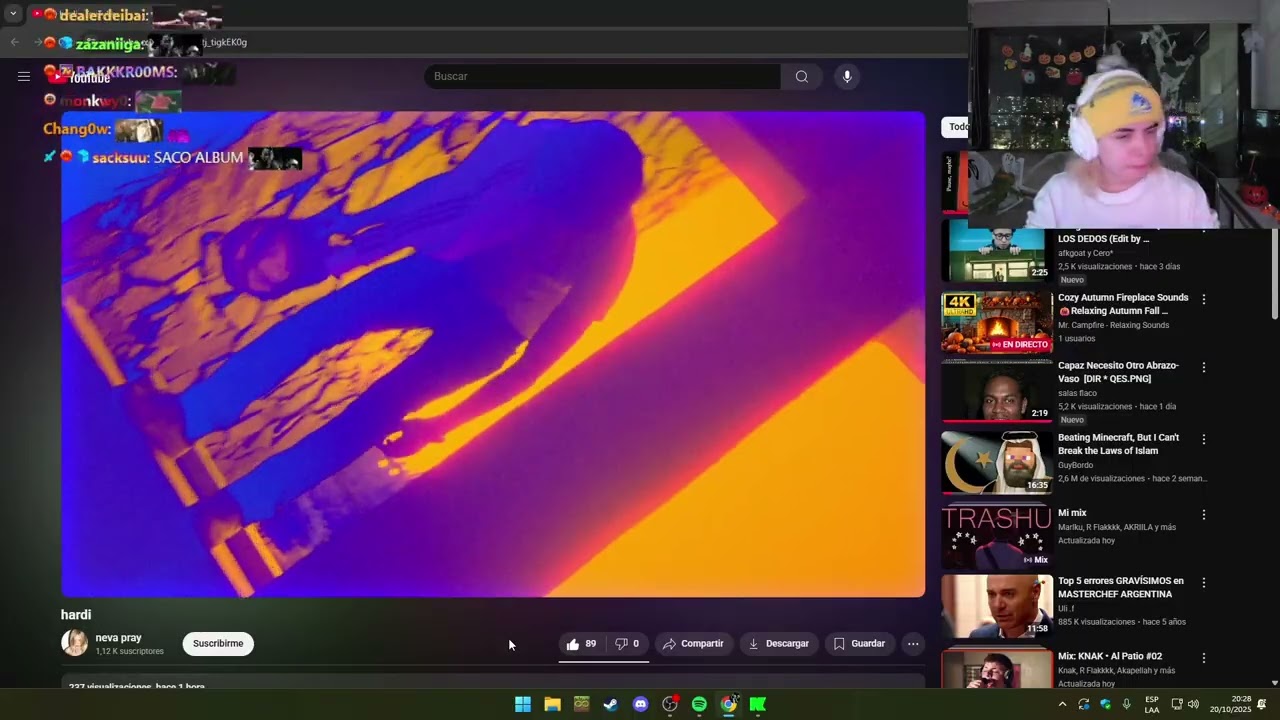Open Discord from the taskbar
This screenshot has height=720, width=1280.
point(640,704)
